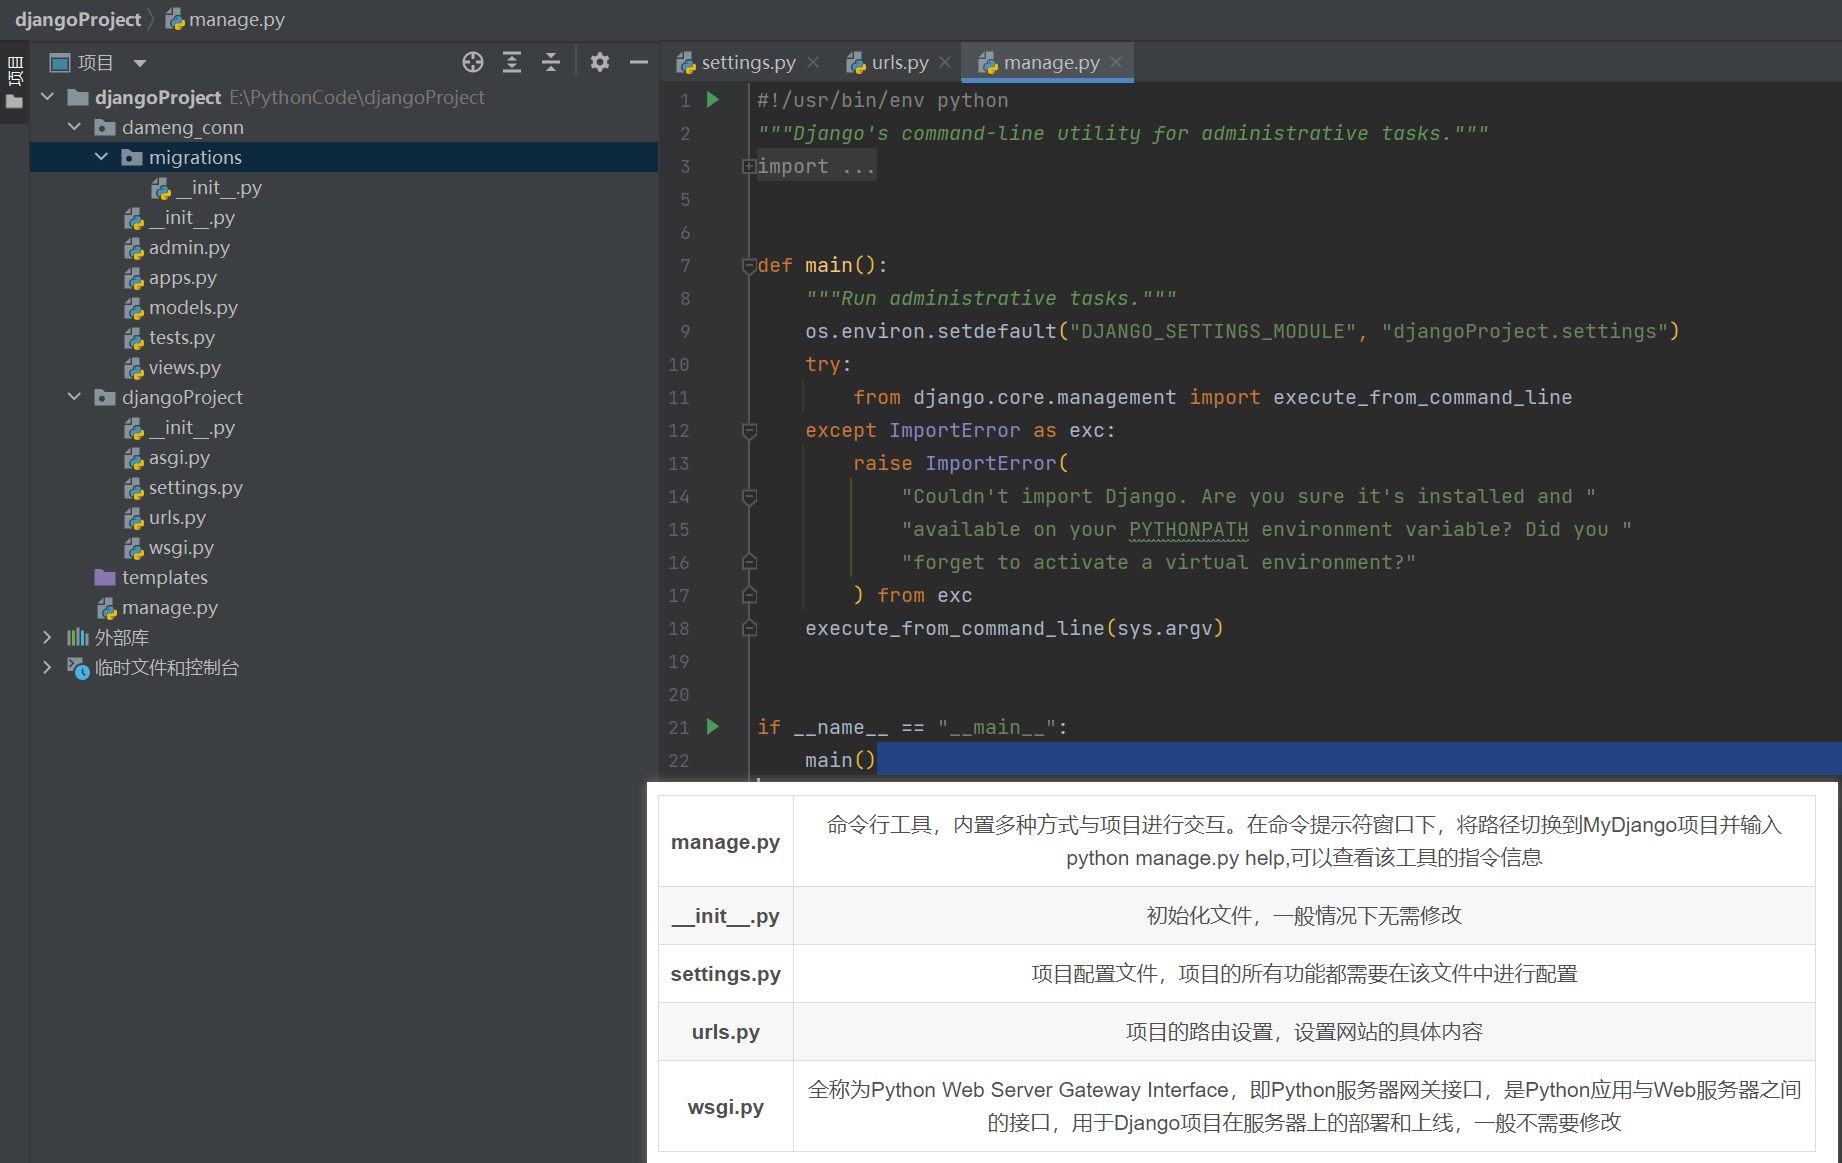Image resolution: width=1842 pixels, height=1163 pixels.
Task: Click the run gutter arrow on line 1
Action: [713, 99]
